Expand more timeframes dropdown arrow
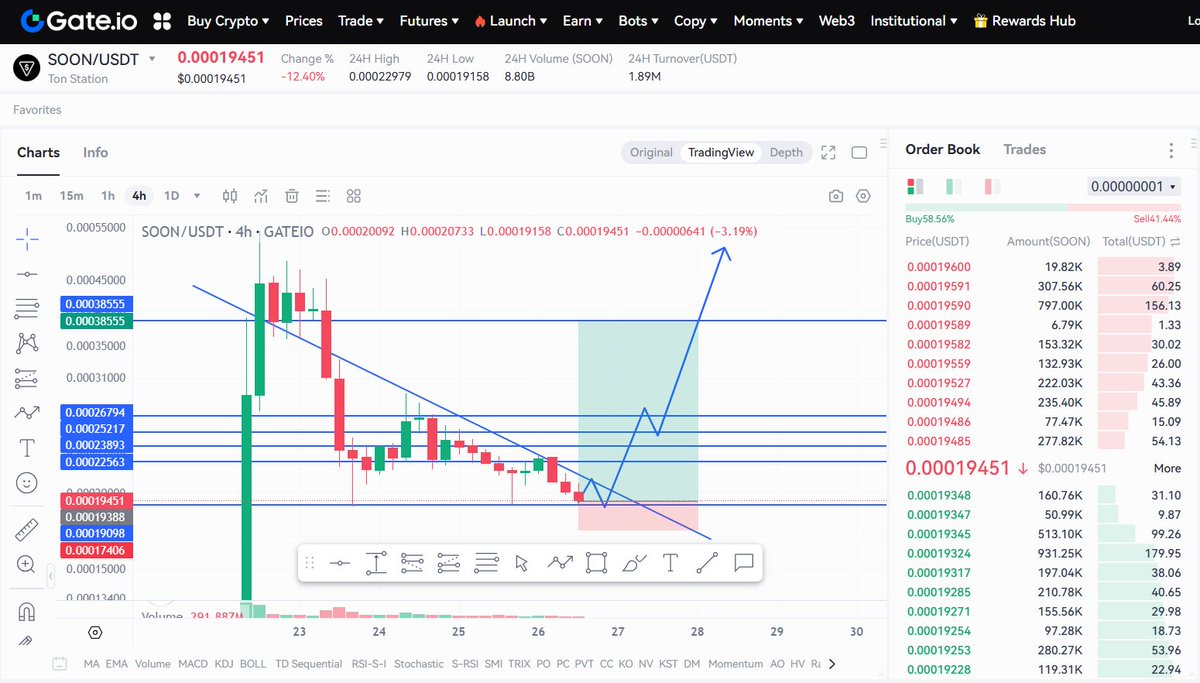 [197, 196]
